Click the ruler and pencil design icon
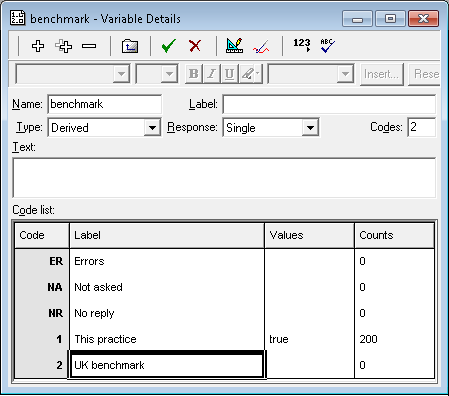This screenshot has width=449, height=396. (x=234, y=46)
